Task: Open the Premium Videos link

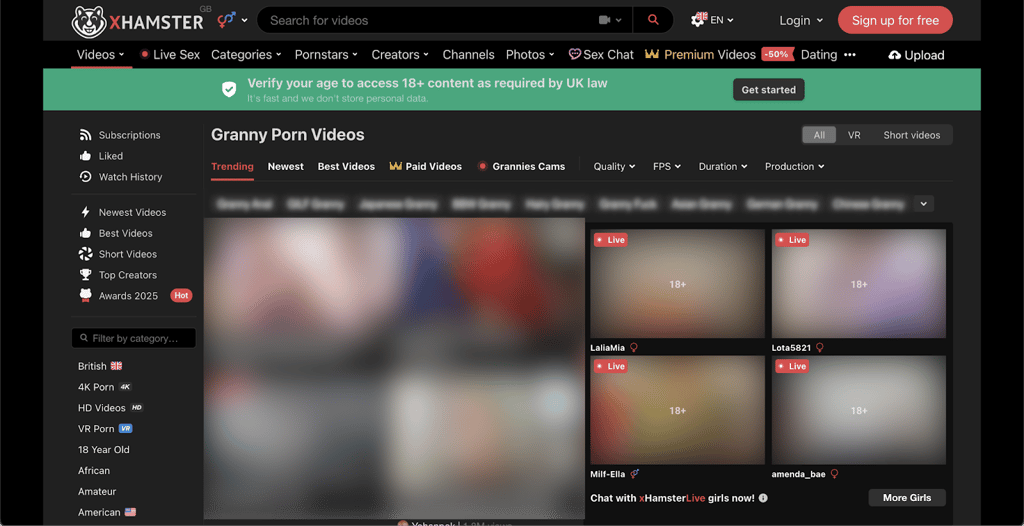Action: click(x=710, y=55)
